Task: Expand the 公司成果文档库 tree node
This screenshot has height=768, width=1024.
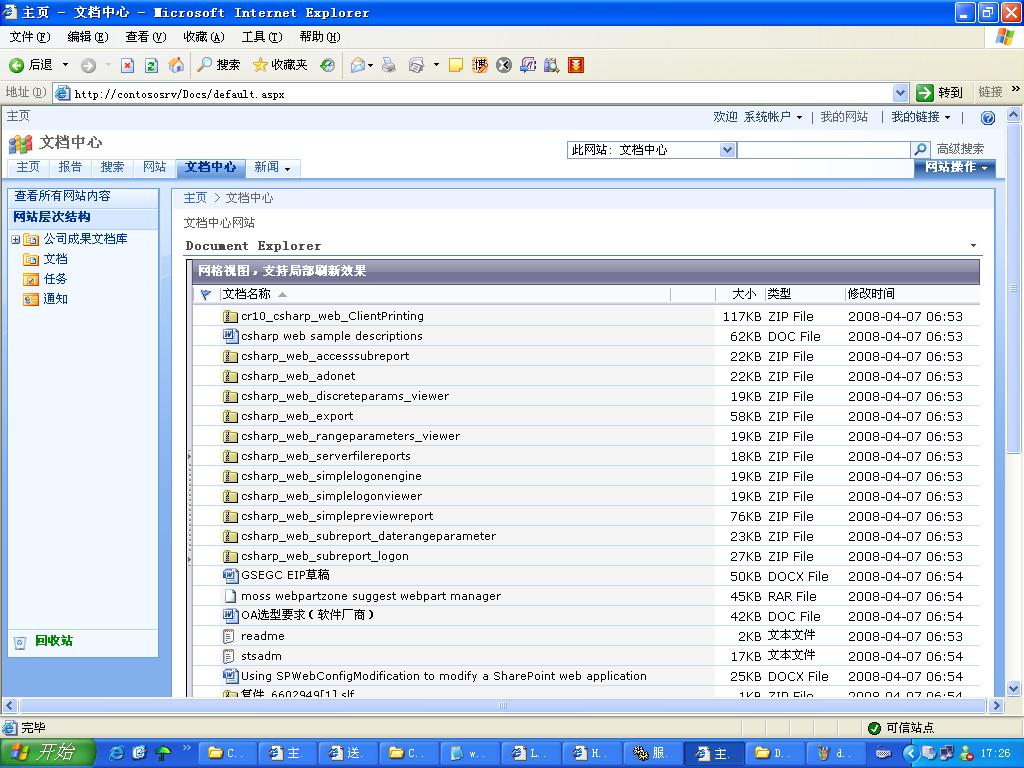Action: coord(16,239)
